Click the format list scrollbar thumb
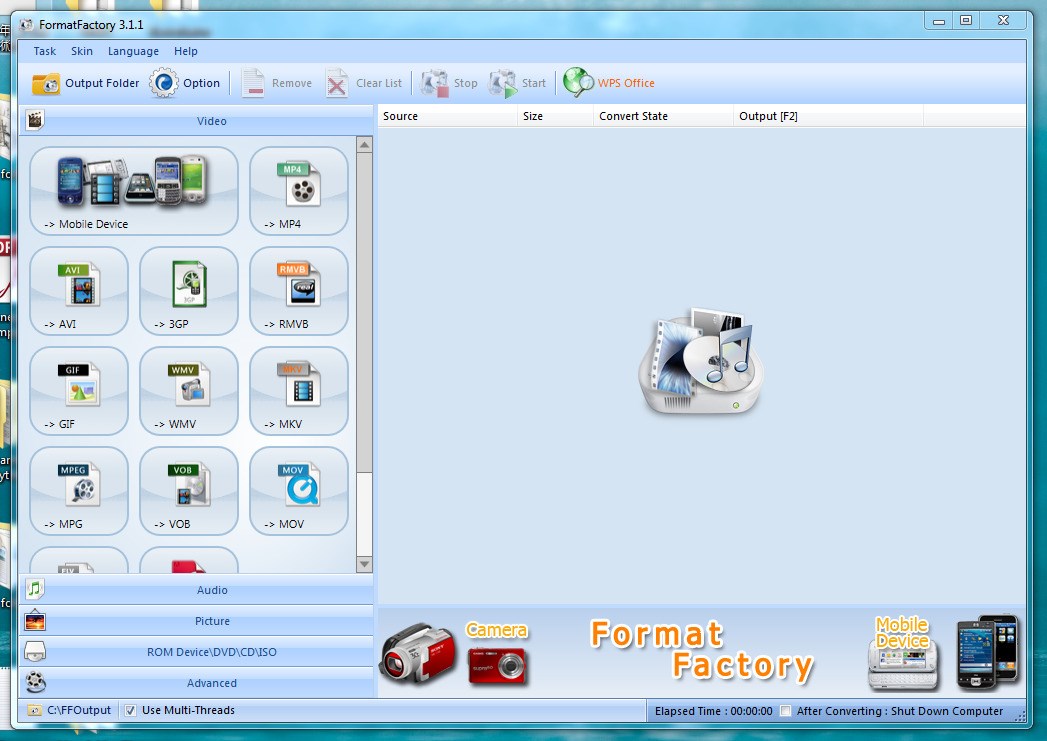The height and width of the screenshot is (741, 1047). tap(365, 313)
